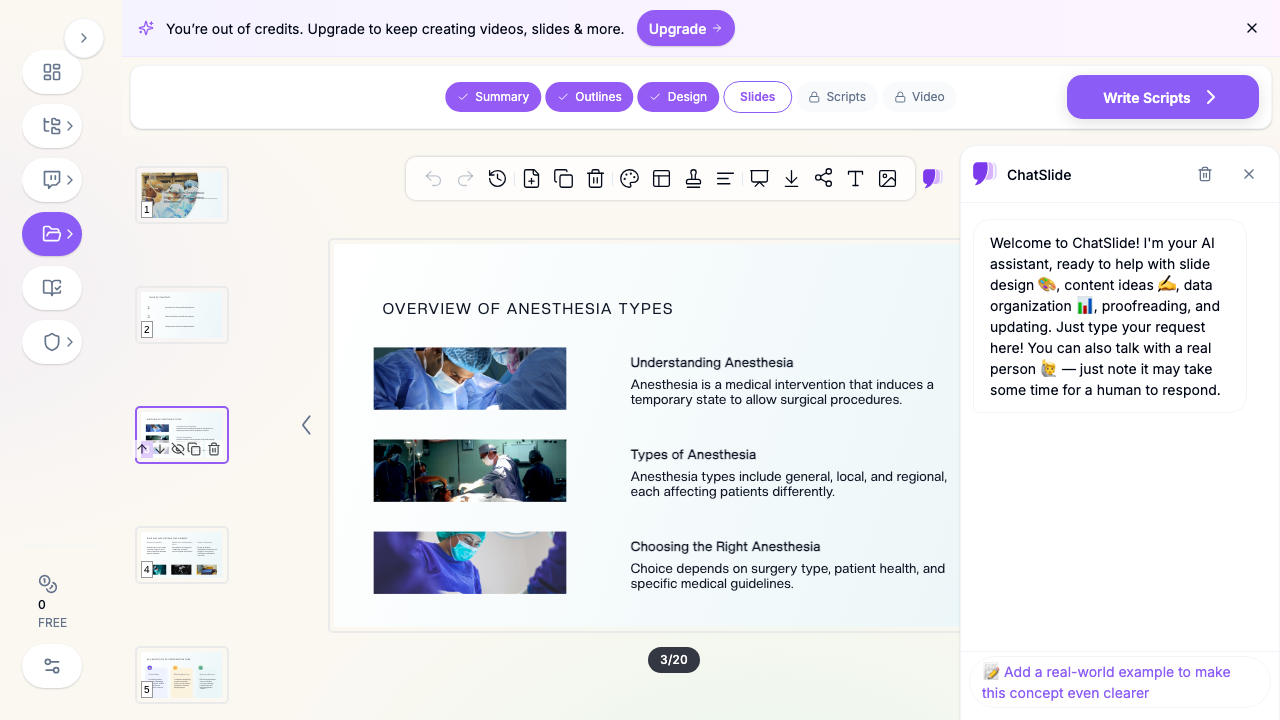Open the slide layout tool
1280x720 pixels.
(x=661, y=179)
